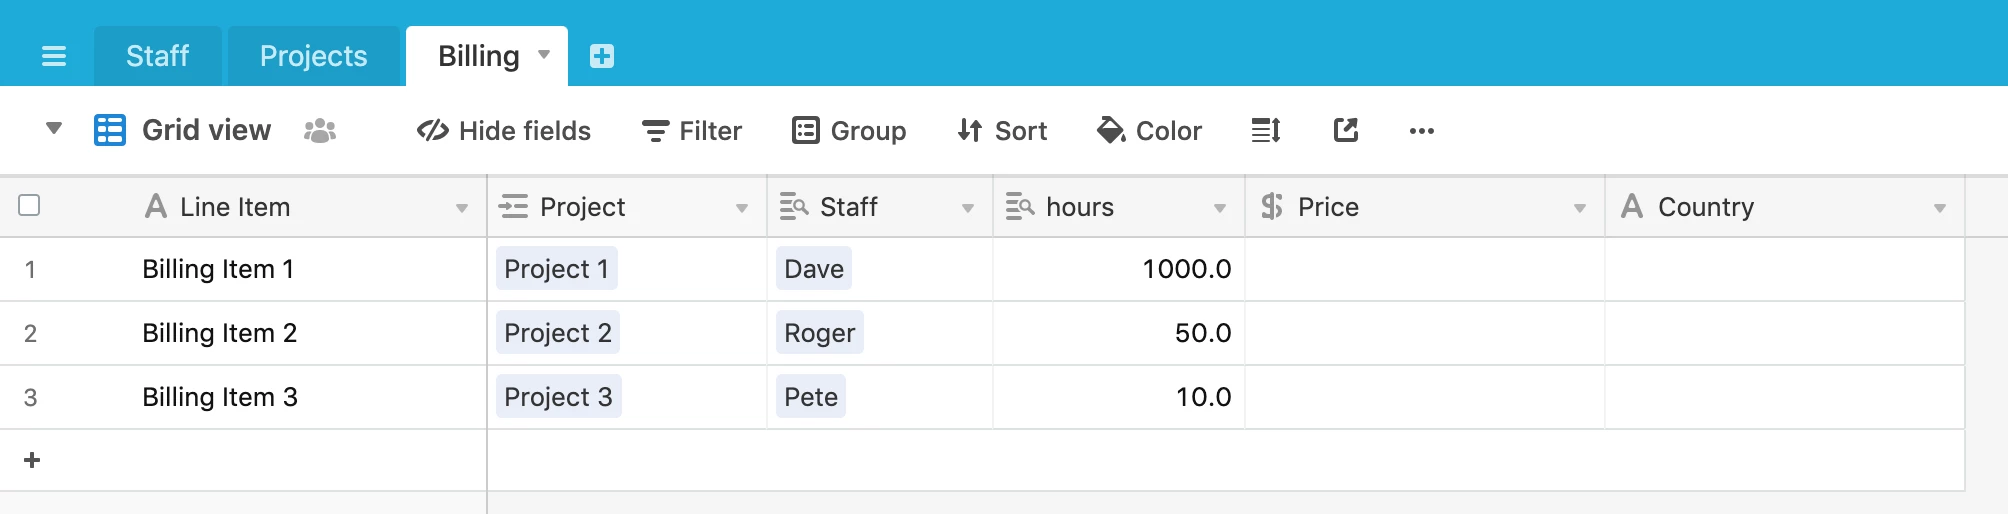Screen dimensions: 2008x514
Task: Click the Grid view table icon
Action: (x=110, y=130)
